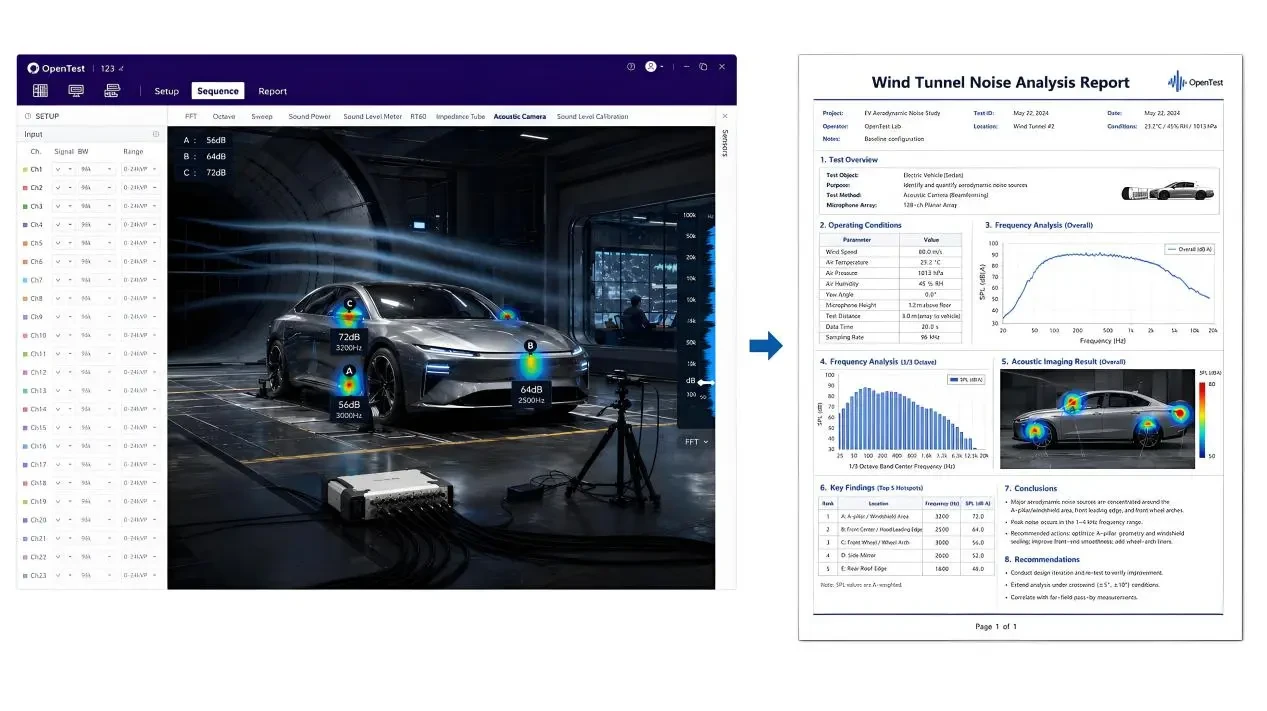Image resolution: width=1267 pixels, height=711 pixels.
Task: Select the Ch18 channel row label
Action: pyautogui.click(x=38, y=483)
